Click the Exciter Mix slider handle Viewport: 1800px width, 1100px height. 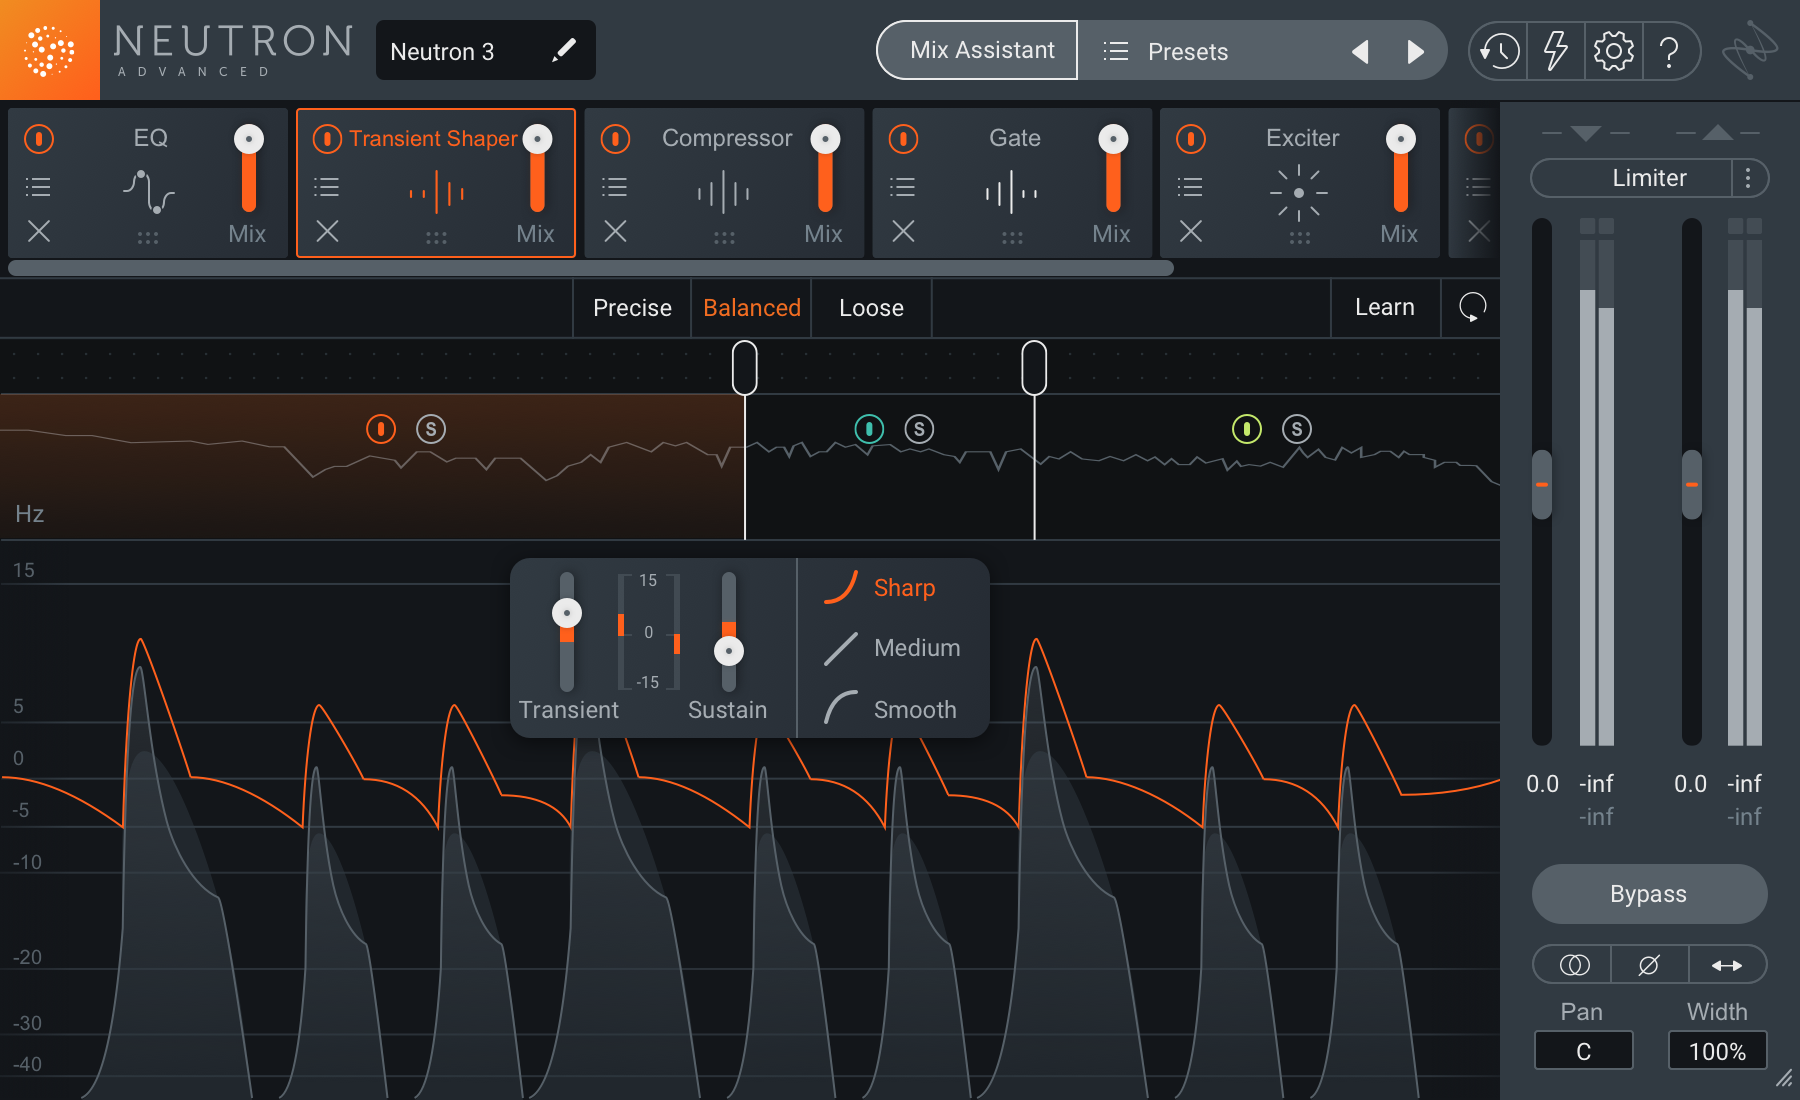[x=1401, y=139]
